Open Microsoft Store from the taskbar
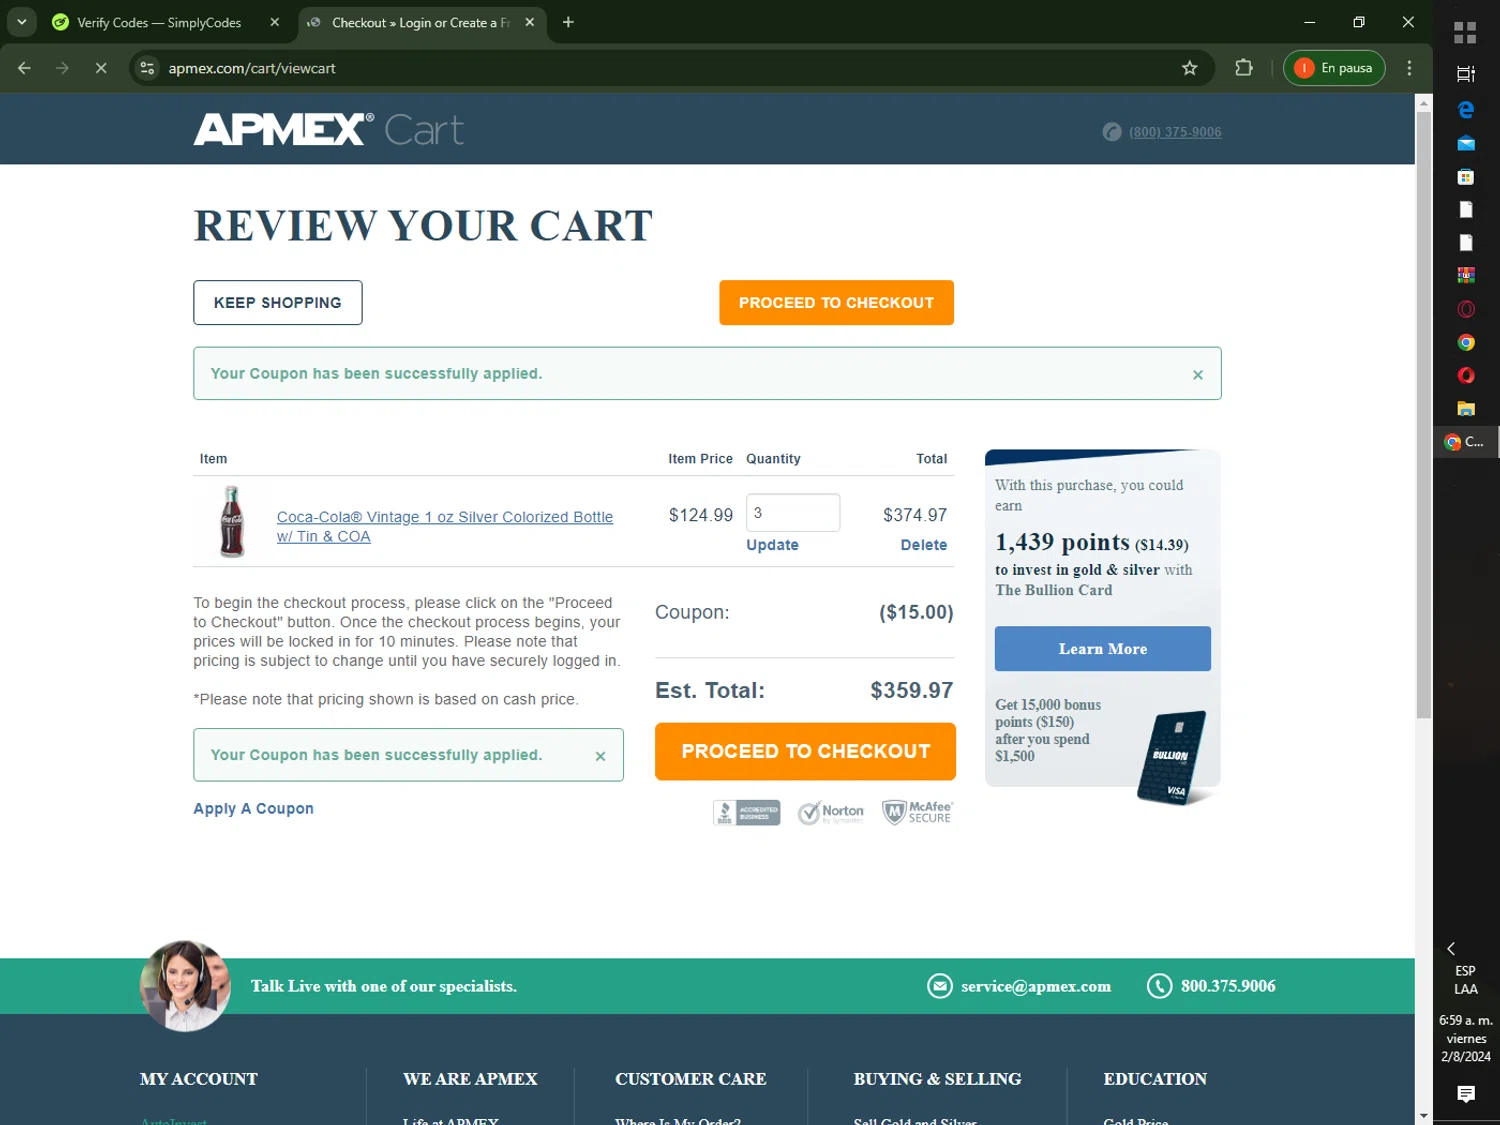The image size is (1500, 1125). [1465, 177]
